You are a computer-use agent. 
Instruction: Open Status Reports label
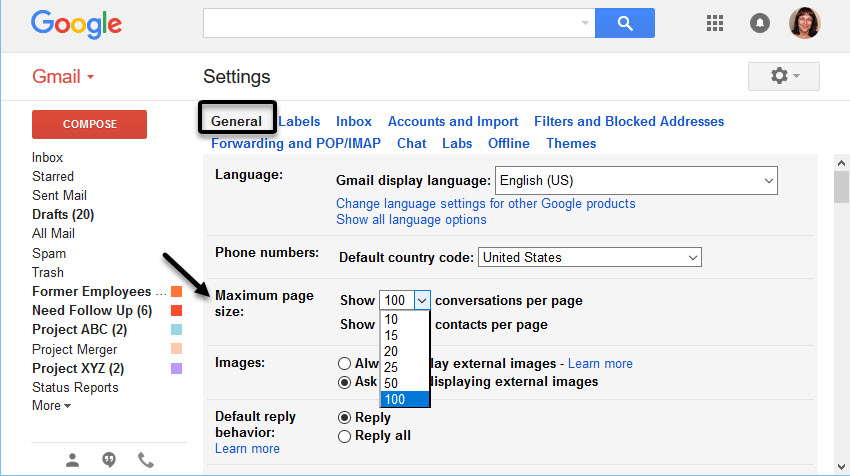click(x=75, y=387)
